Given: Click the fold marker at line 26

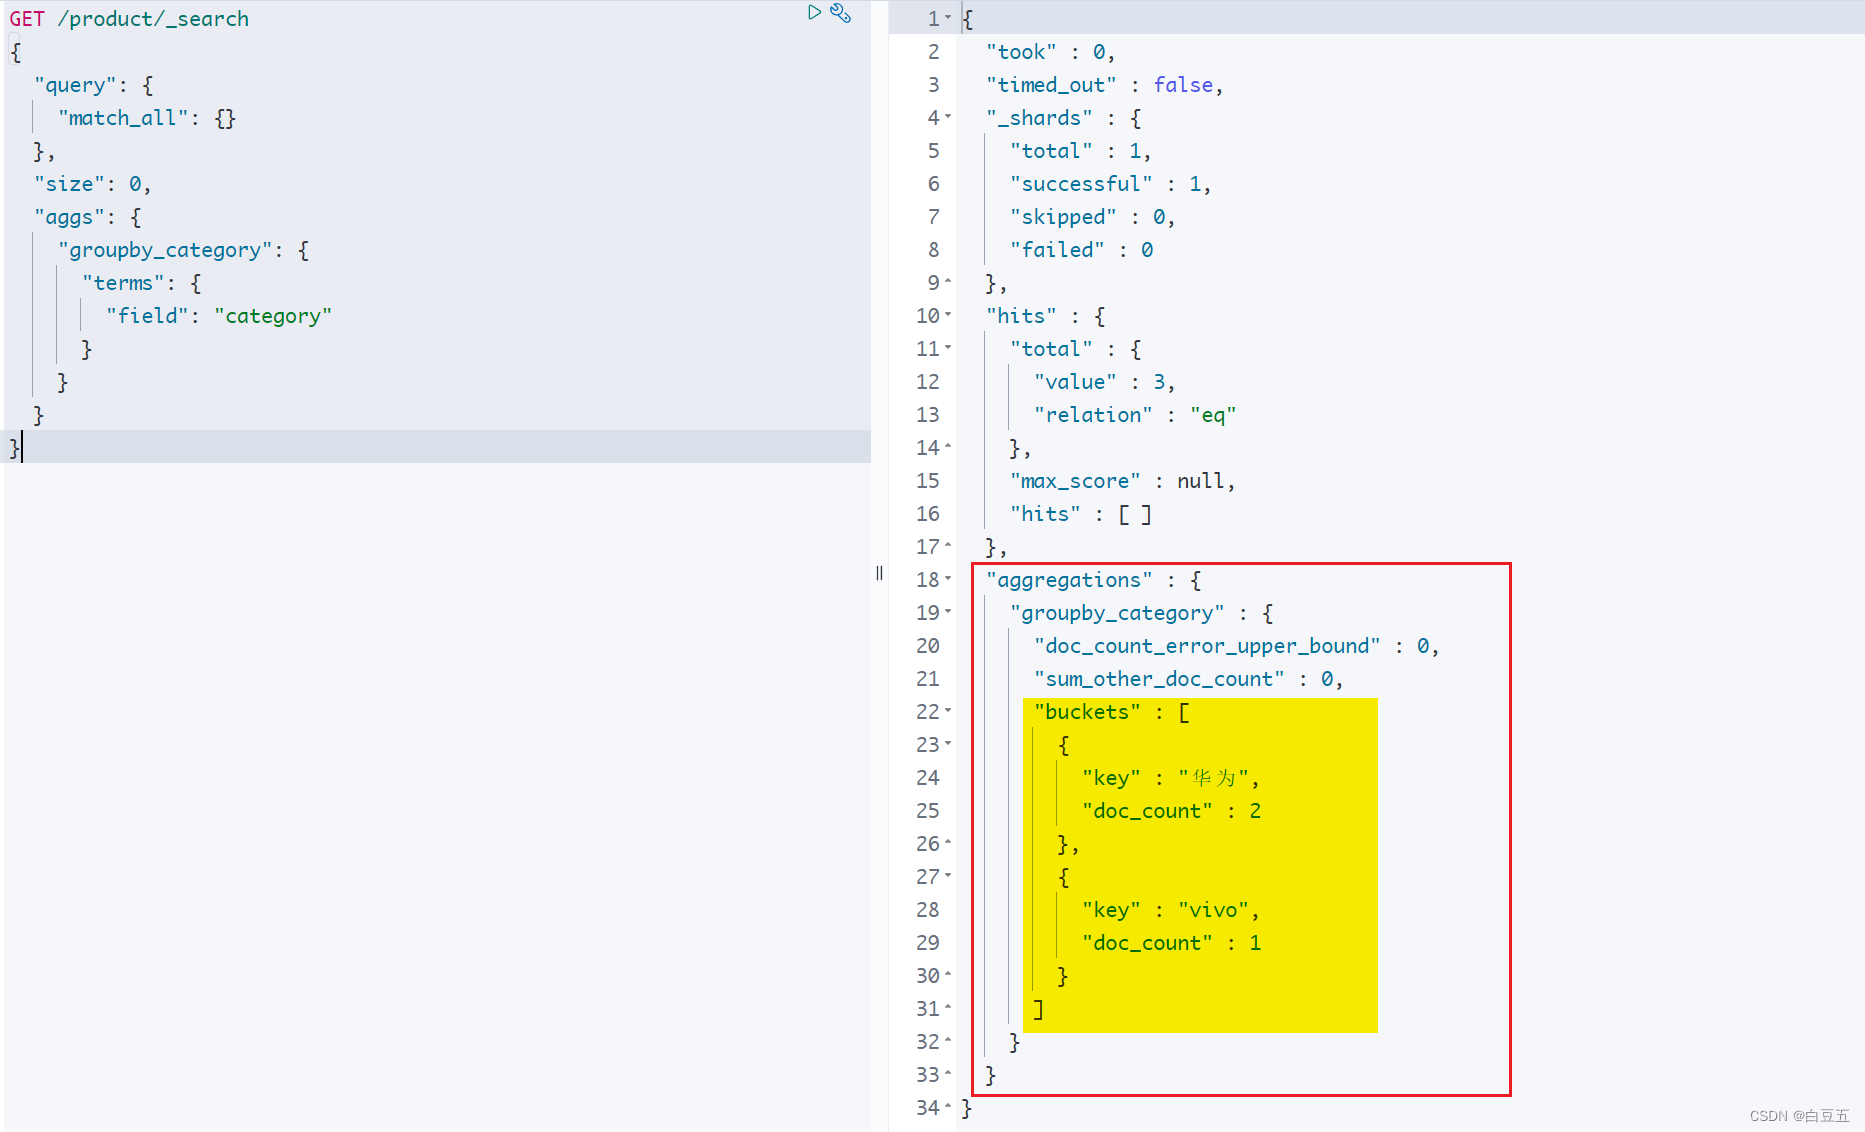Looking at the screenshot, I should pyautogui.click(x=948, y=843).
